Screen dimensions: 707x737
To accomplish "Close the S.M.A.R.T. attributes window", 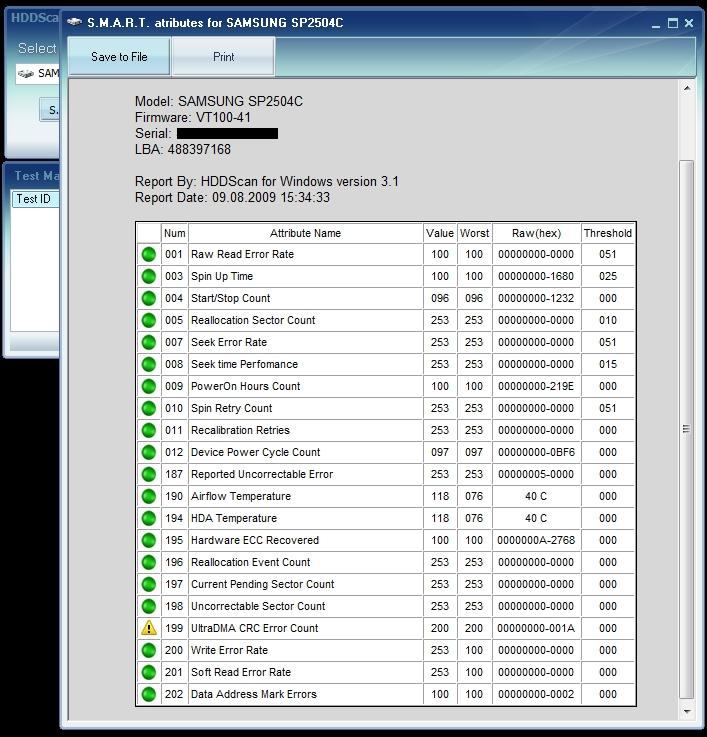I will coord(689,23).
